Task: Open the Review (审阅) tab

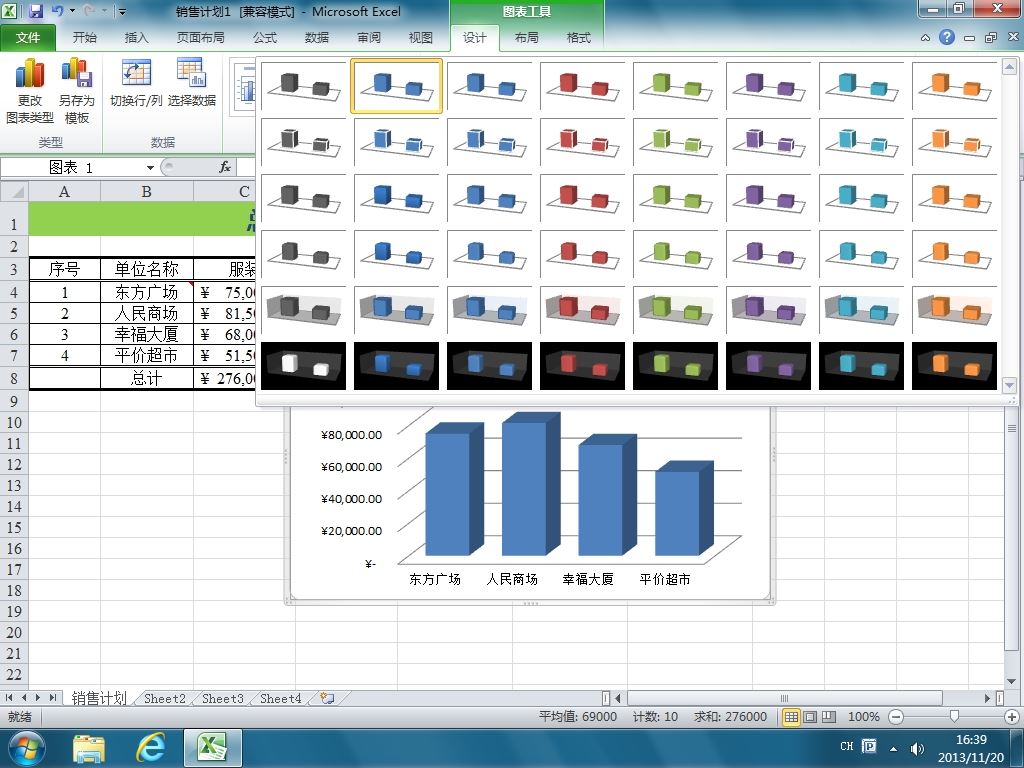Action: [369, 38]
